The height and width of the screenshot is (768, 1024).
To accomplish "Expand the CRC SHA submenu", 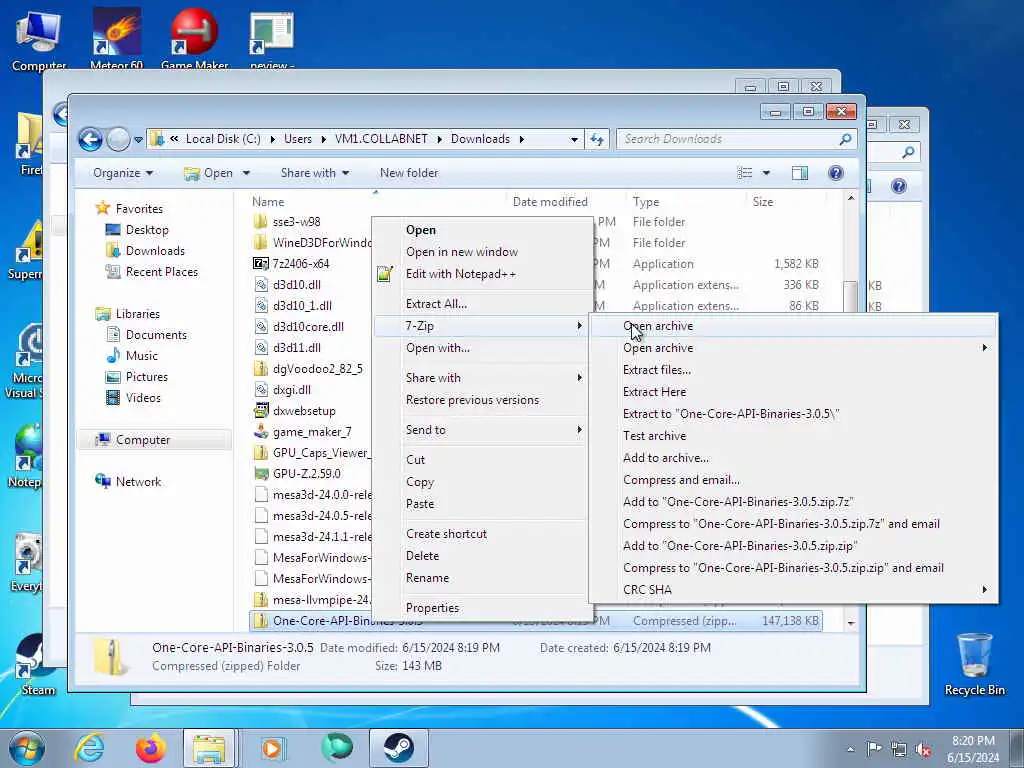I will pyautogui.click(x=794, y=590).
